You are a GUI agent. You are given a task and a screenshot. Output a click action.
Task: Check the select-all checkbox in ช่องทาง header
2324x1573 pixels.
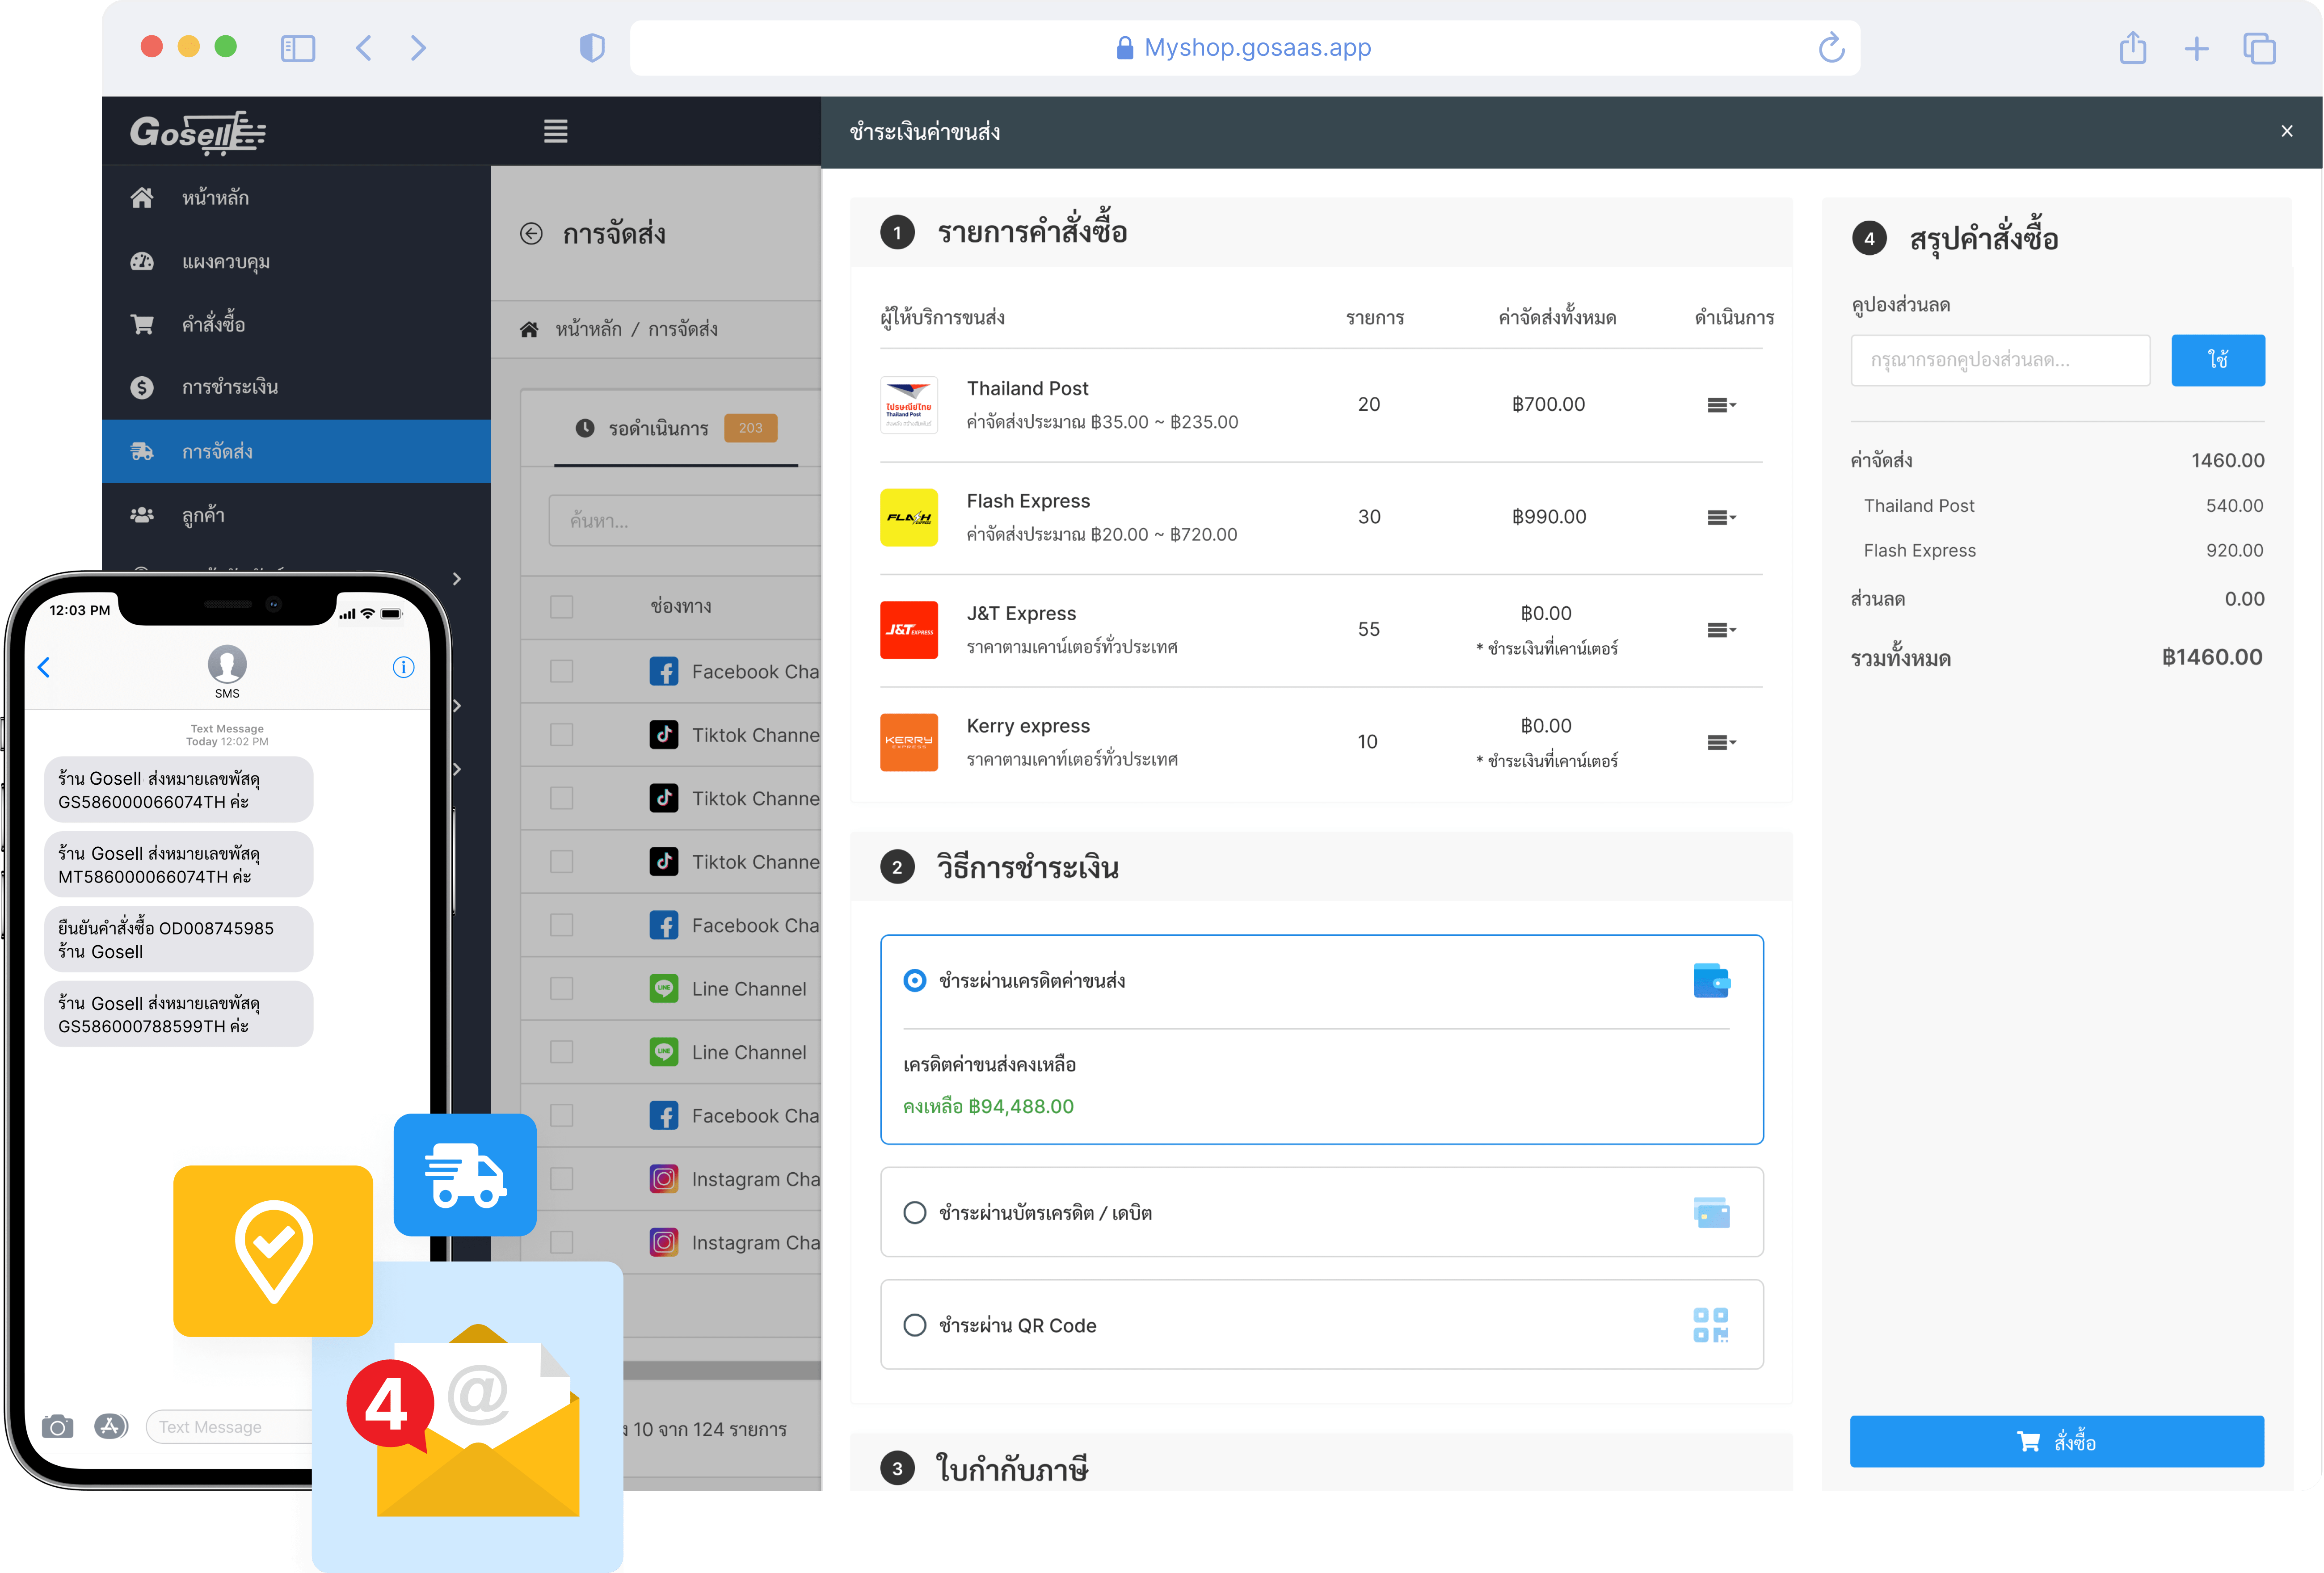[x=562, y=607]
